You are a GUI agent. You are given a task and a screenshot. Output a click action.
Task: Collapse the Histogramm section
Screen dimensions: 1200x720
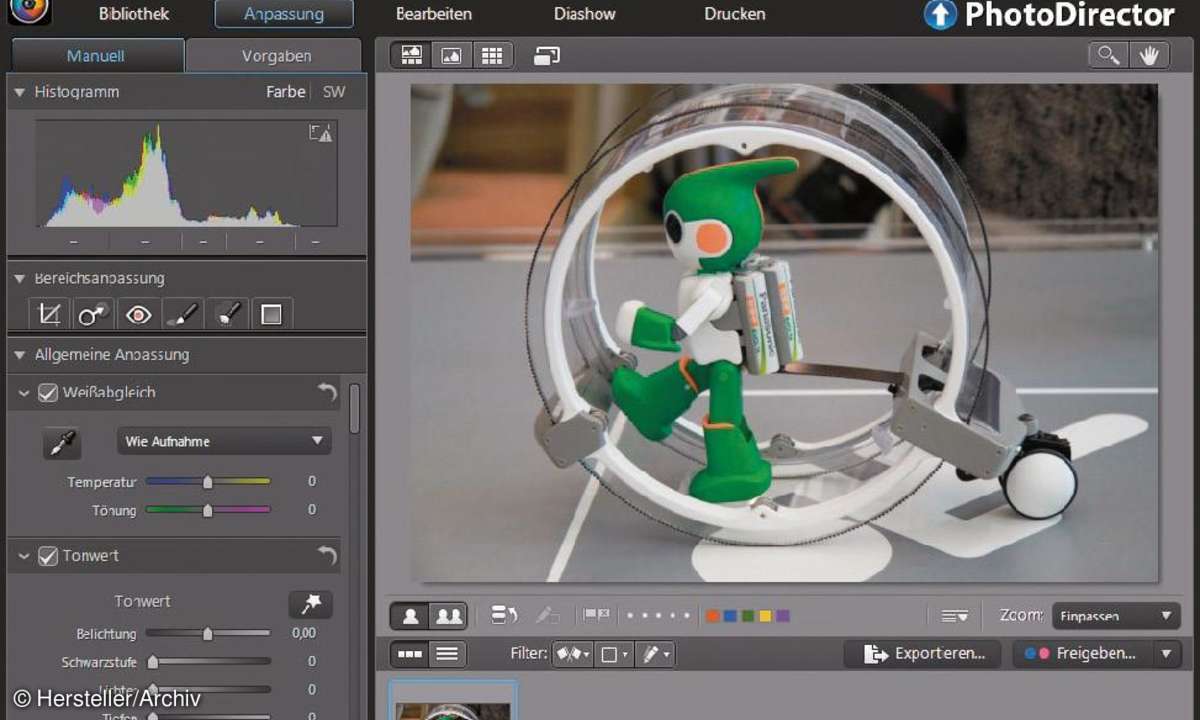[x=19, y=92]
